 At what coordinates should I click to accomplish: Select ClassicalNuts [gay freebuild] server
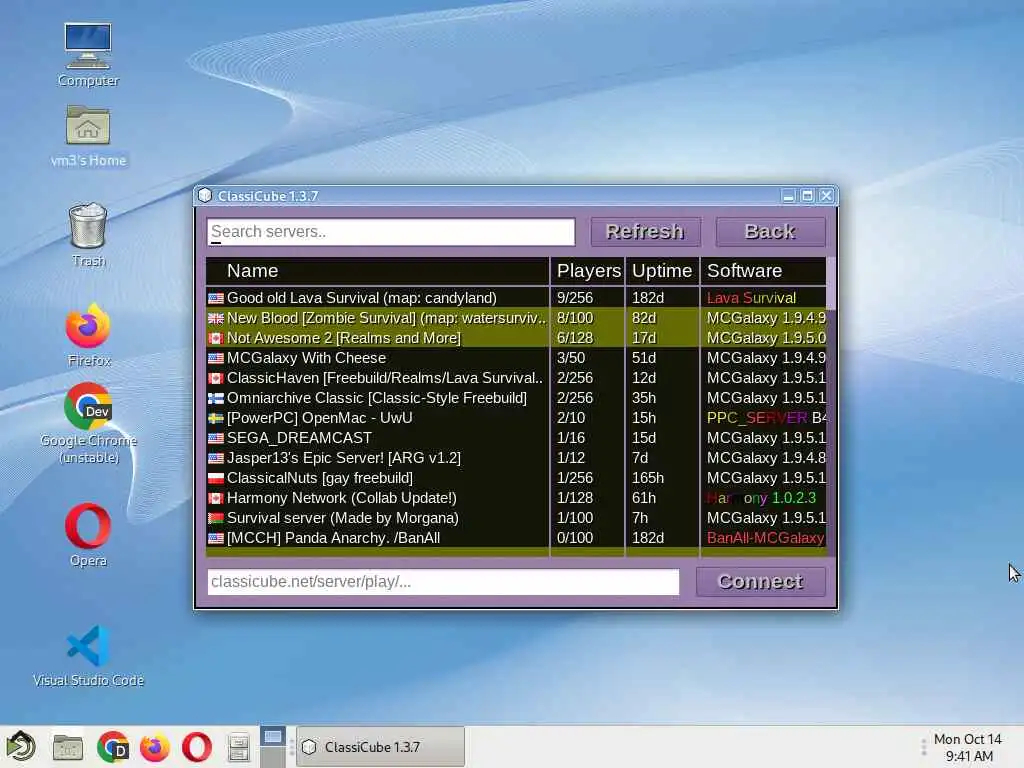[x=377, y=478]
